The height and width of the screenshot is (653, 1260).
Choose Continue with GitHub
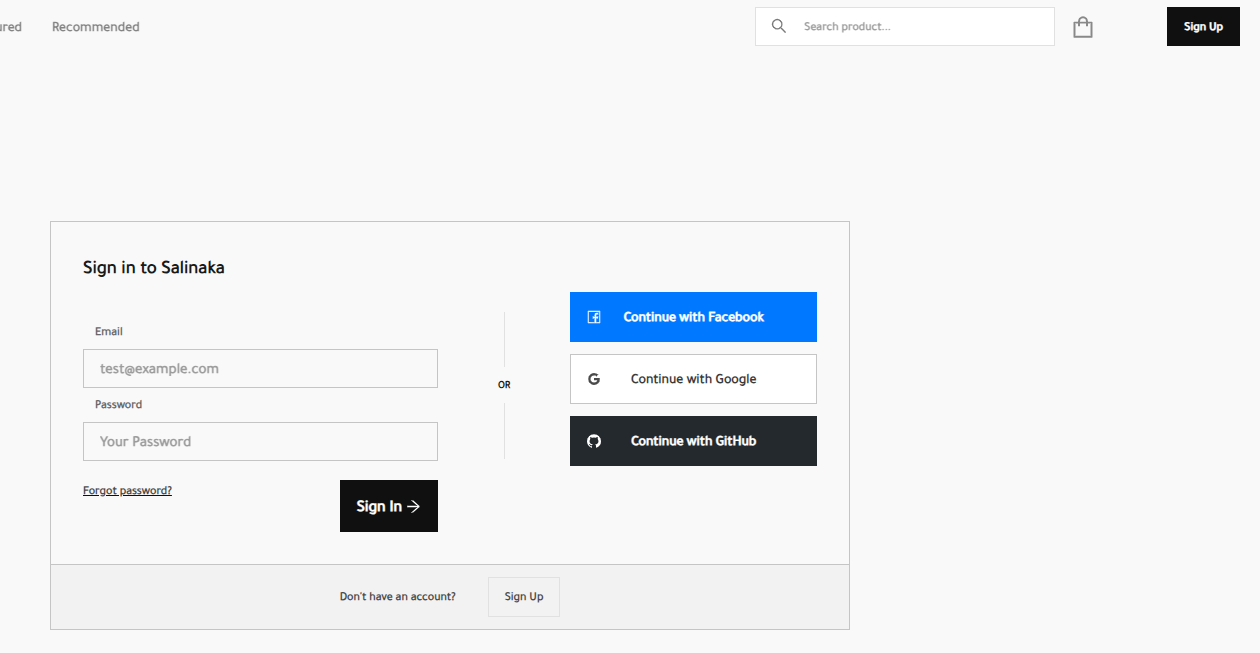click(x=693, y=441)
